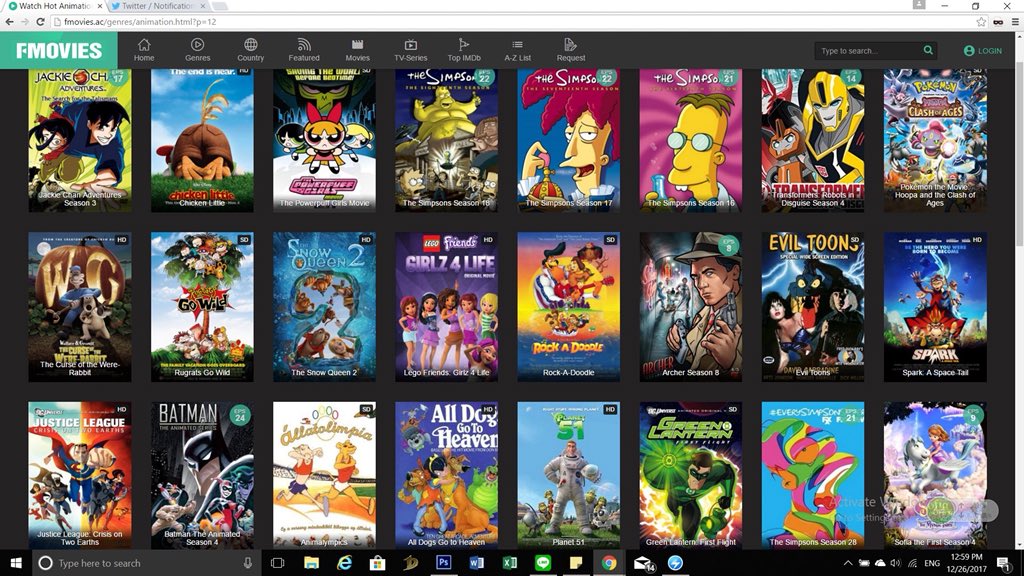
Task: Launch Photoshop from the taskbar
Action: (443, 563)
